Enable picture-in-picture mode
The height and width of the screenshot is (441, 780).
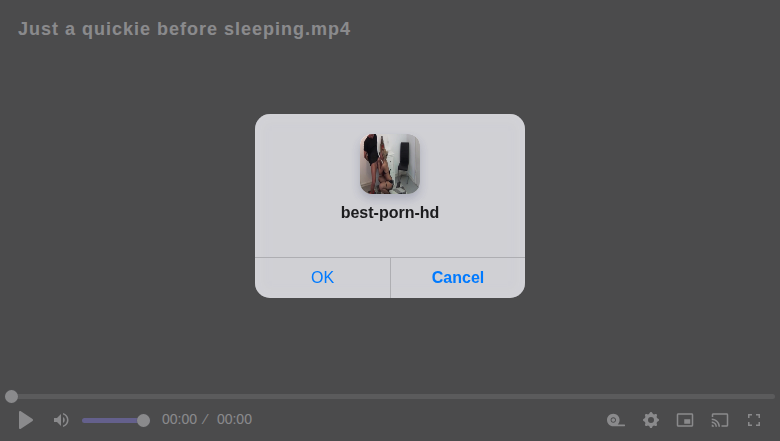click(x=685, y=420)
